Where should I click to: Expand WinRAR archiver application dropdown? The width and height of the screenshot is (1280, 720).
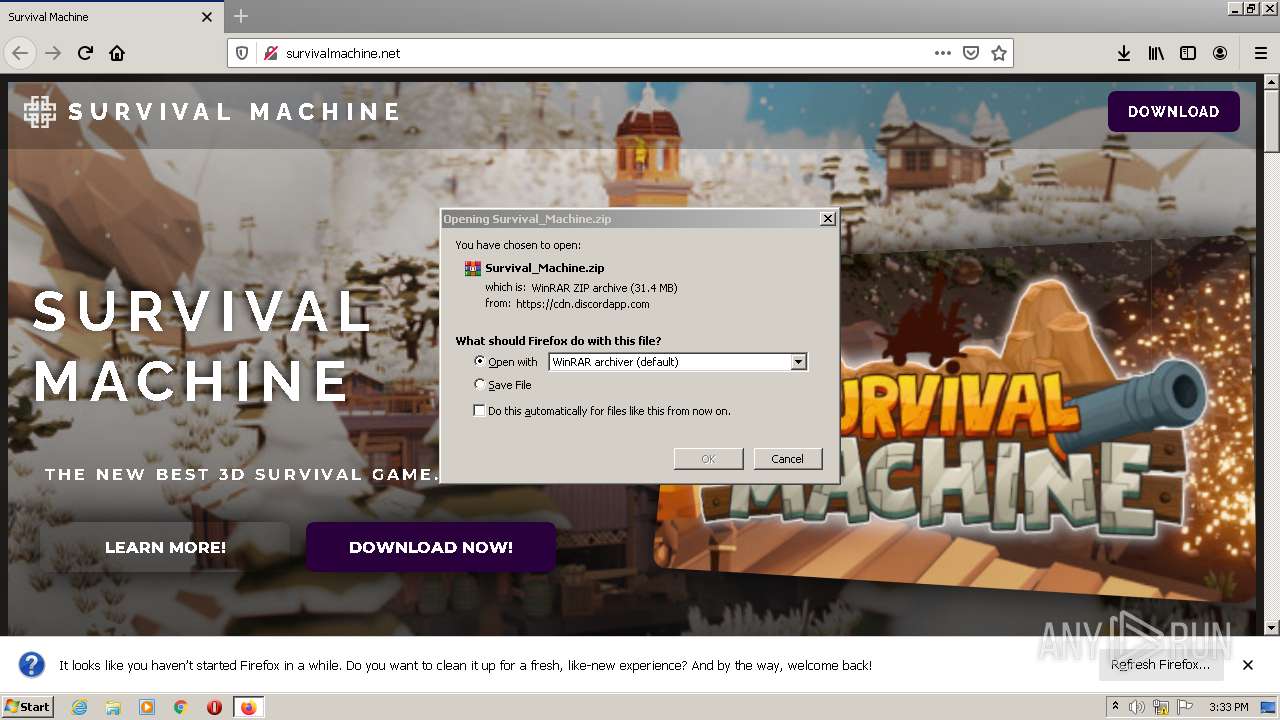pyautogui.click(x=798, y=362)
